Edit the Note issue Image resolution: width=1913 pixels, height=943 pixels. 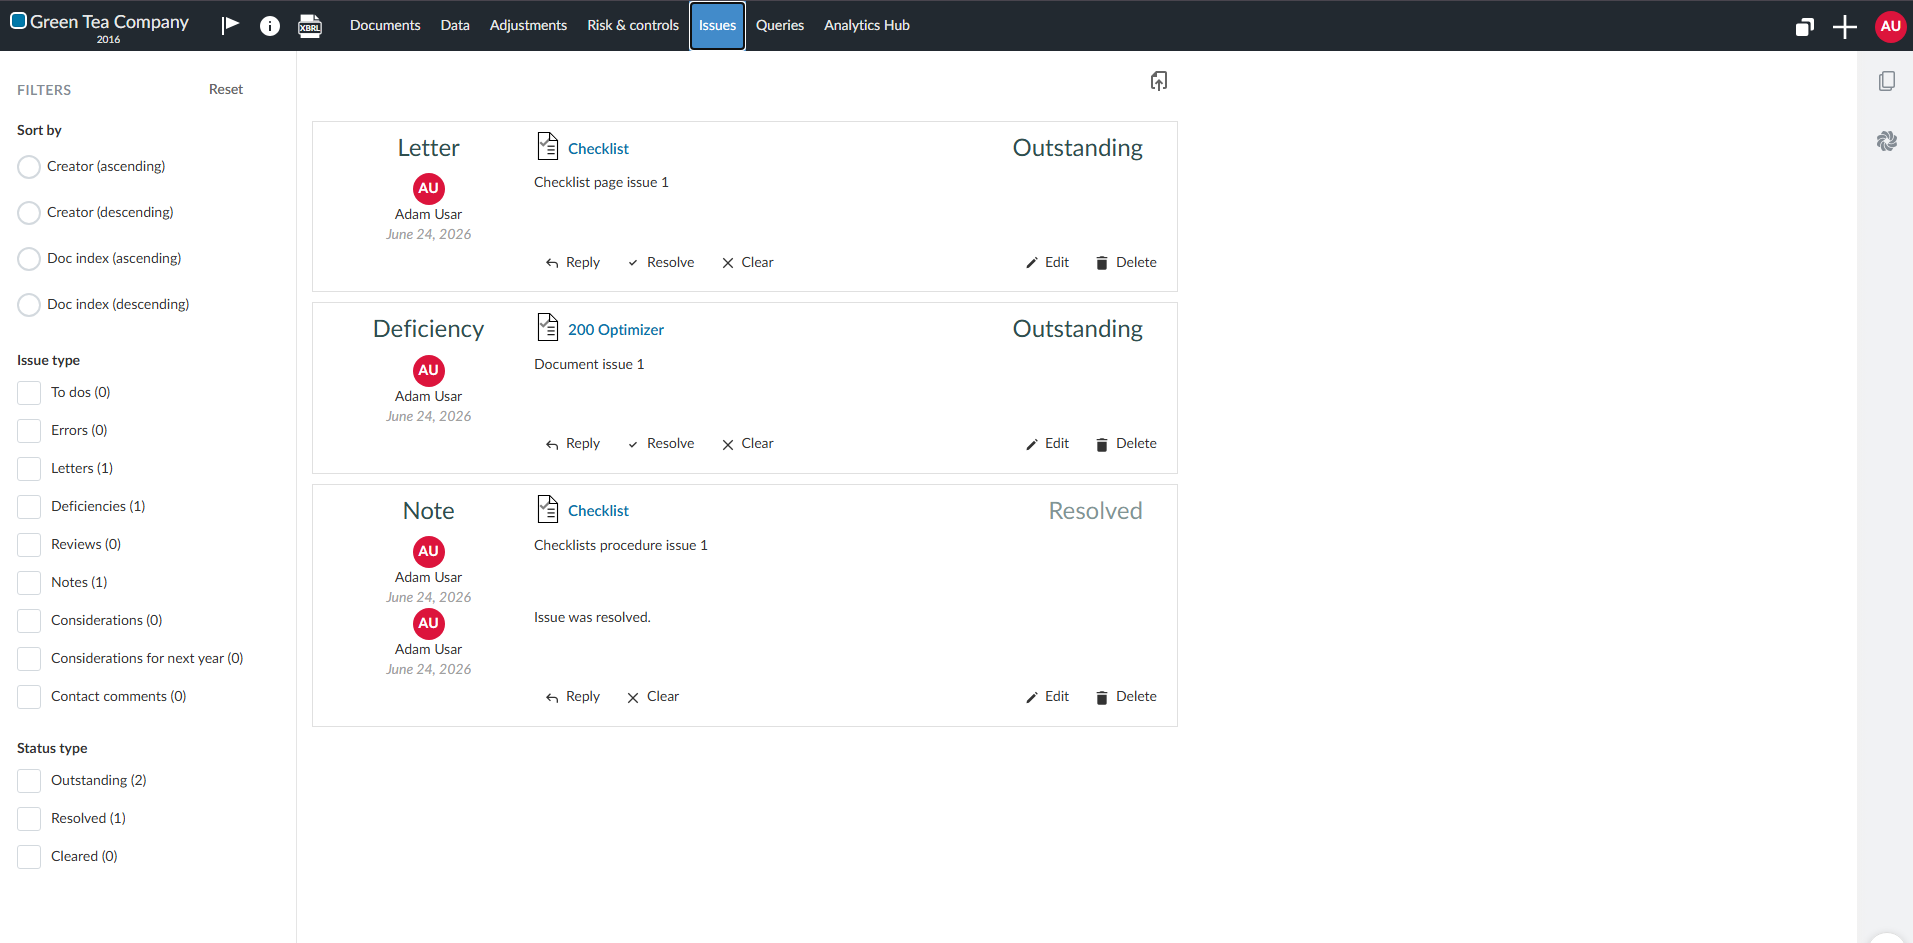tap(1047, 696)
